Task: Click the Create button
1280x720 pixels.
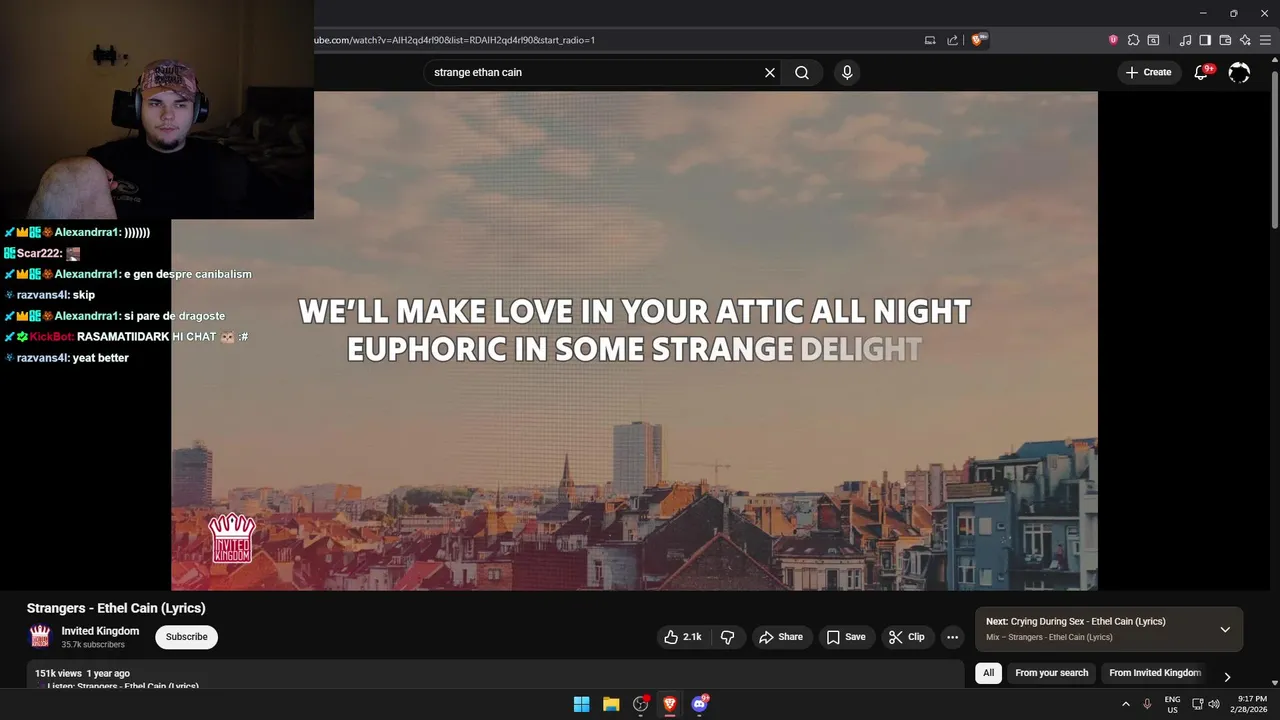Action: (x=1148, y=72)
